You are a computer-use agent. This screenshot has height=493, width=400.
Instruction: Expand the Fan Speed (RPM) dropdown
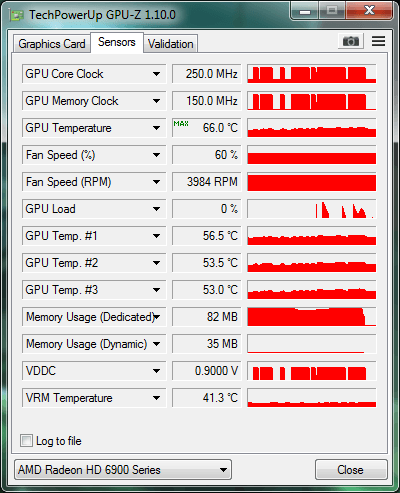(x=156, y=182)
